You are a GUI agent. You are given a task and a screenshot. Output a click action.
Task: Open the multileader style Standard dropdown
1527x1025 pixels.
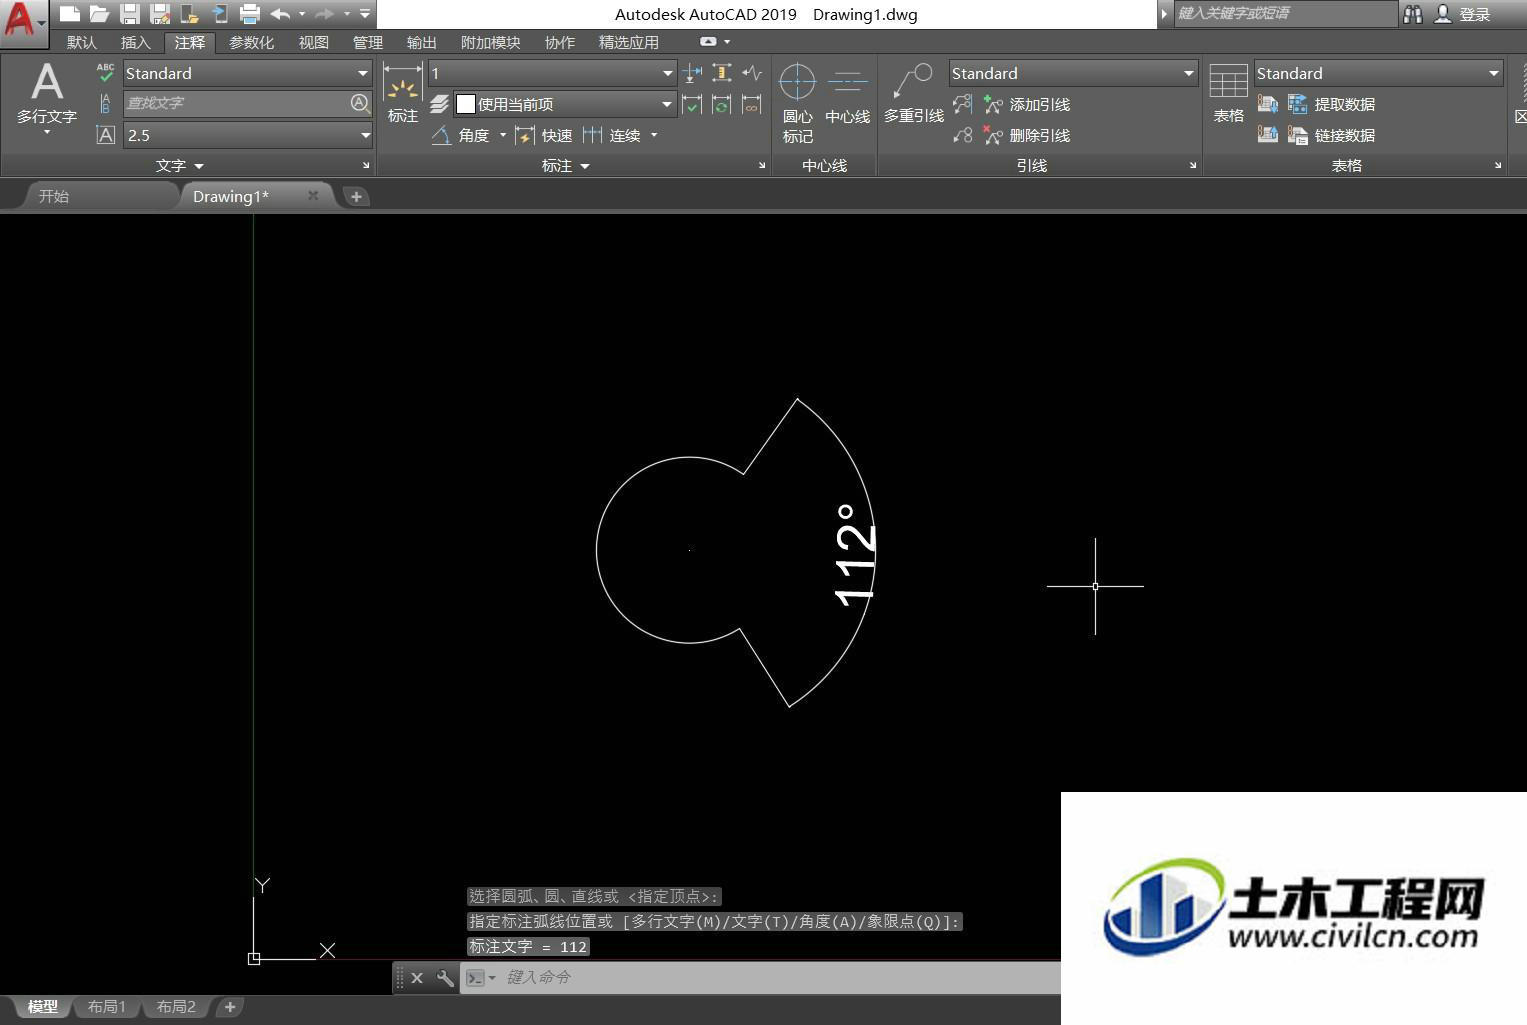(1073, 73)
